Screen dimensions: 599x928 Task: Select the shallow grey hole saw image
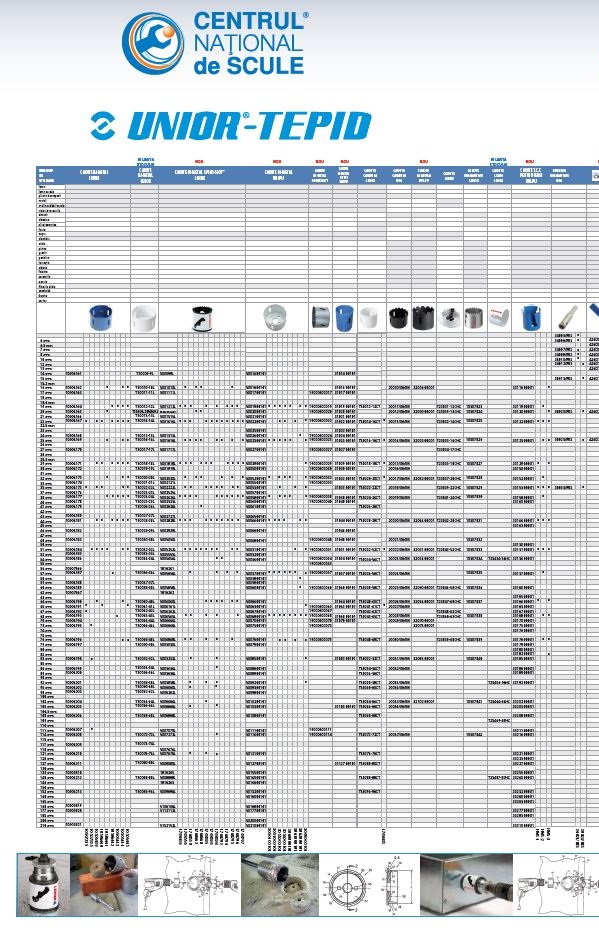(273, 318)
